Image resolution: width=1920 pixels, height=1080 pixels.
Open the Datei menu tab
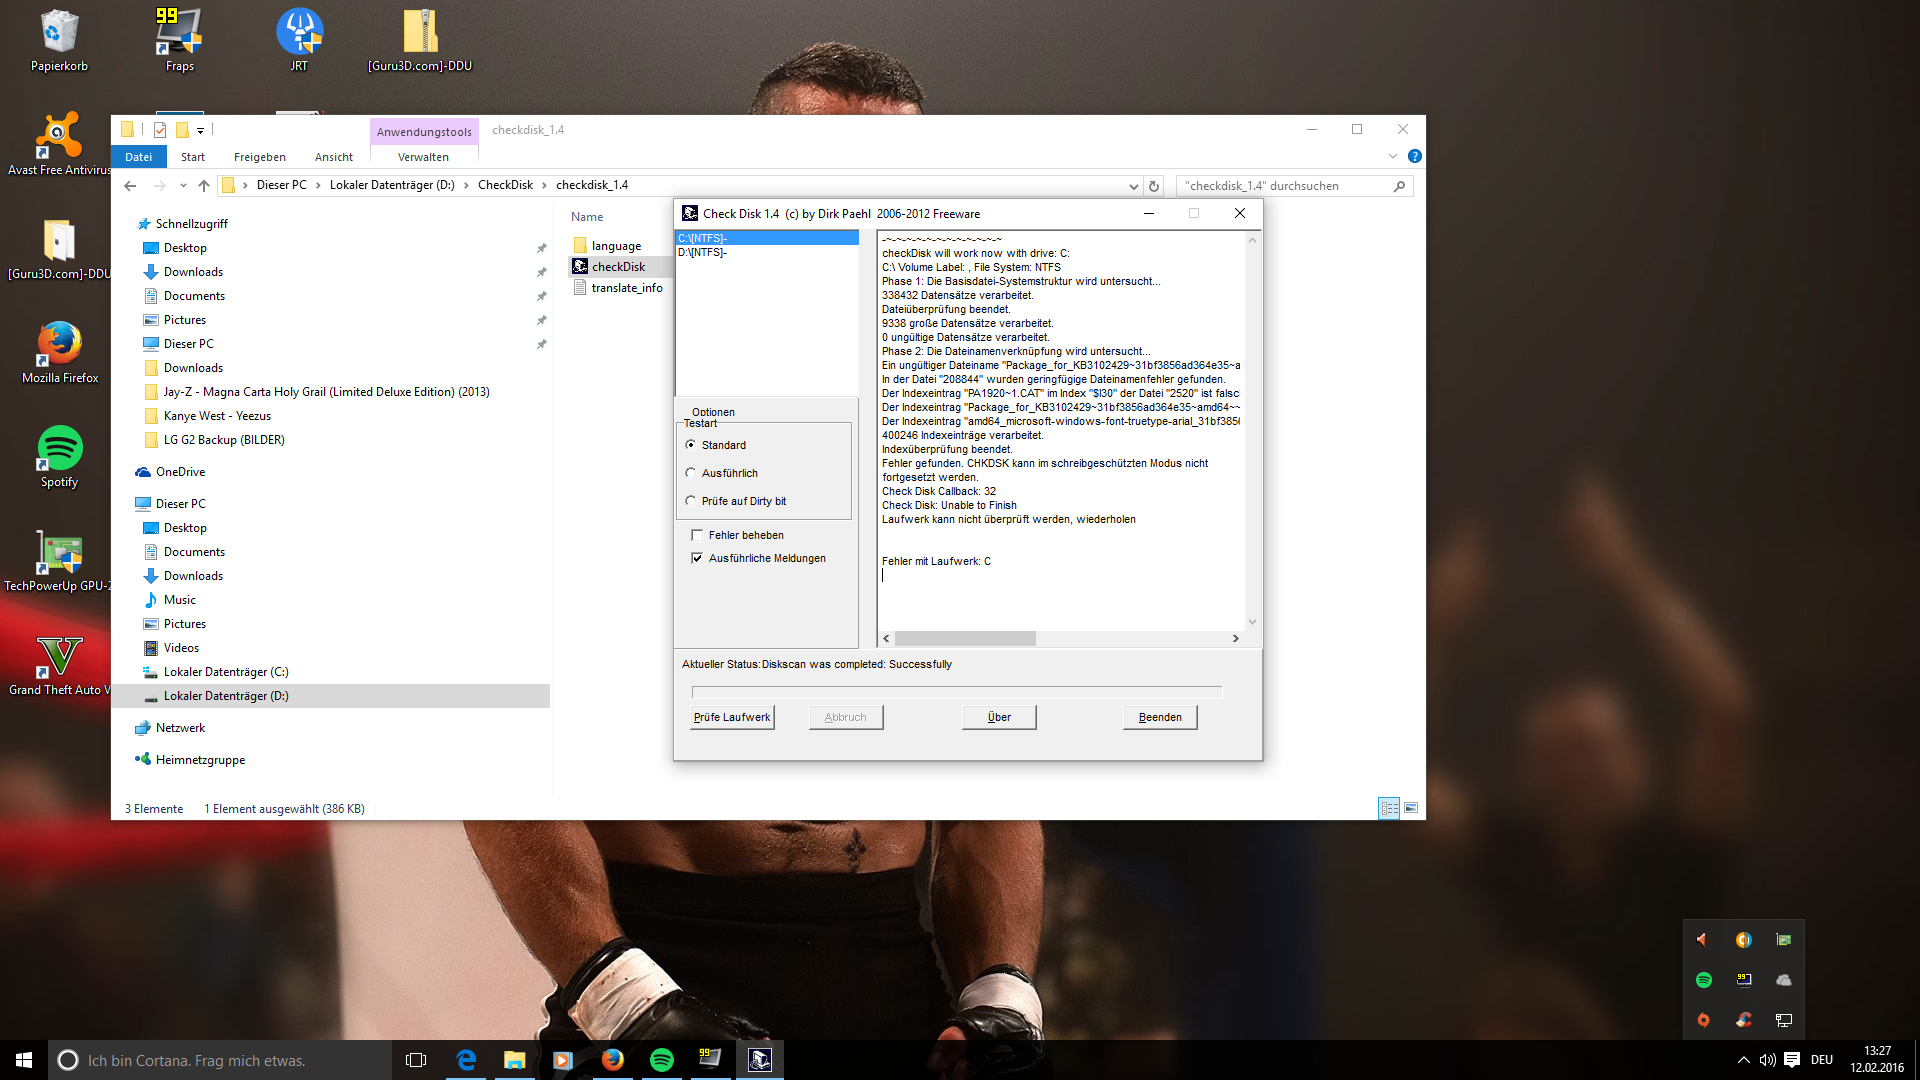click(139, 157)
